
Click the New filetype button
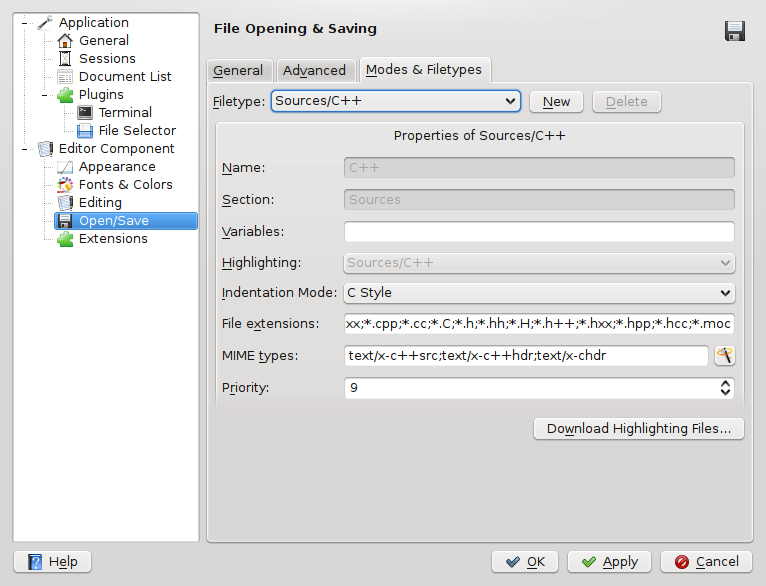(x=556, y=101)
